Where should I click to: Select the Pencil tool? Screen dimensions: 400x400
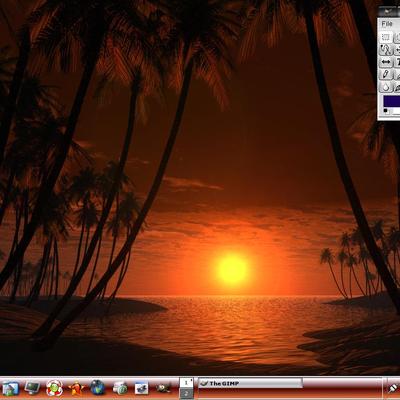coord(386,74)
